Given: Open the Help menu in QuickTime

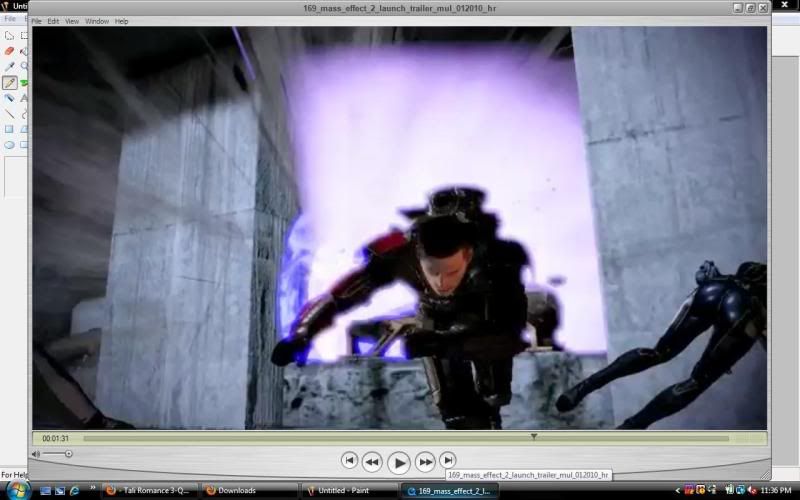Looking at the screenshot, I should [x=122, y=21].
